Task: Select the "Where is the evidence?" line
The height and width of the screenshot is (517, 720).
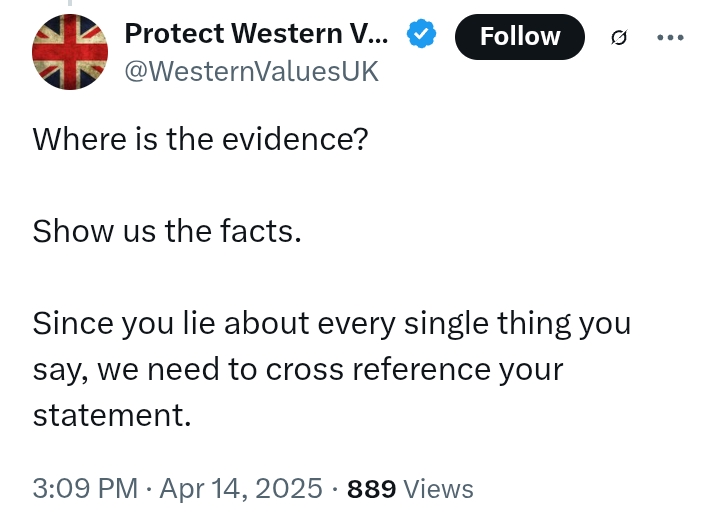Action: [x=200, y=139]
